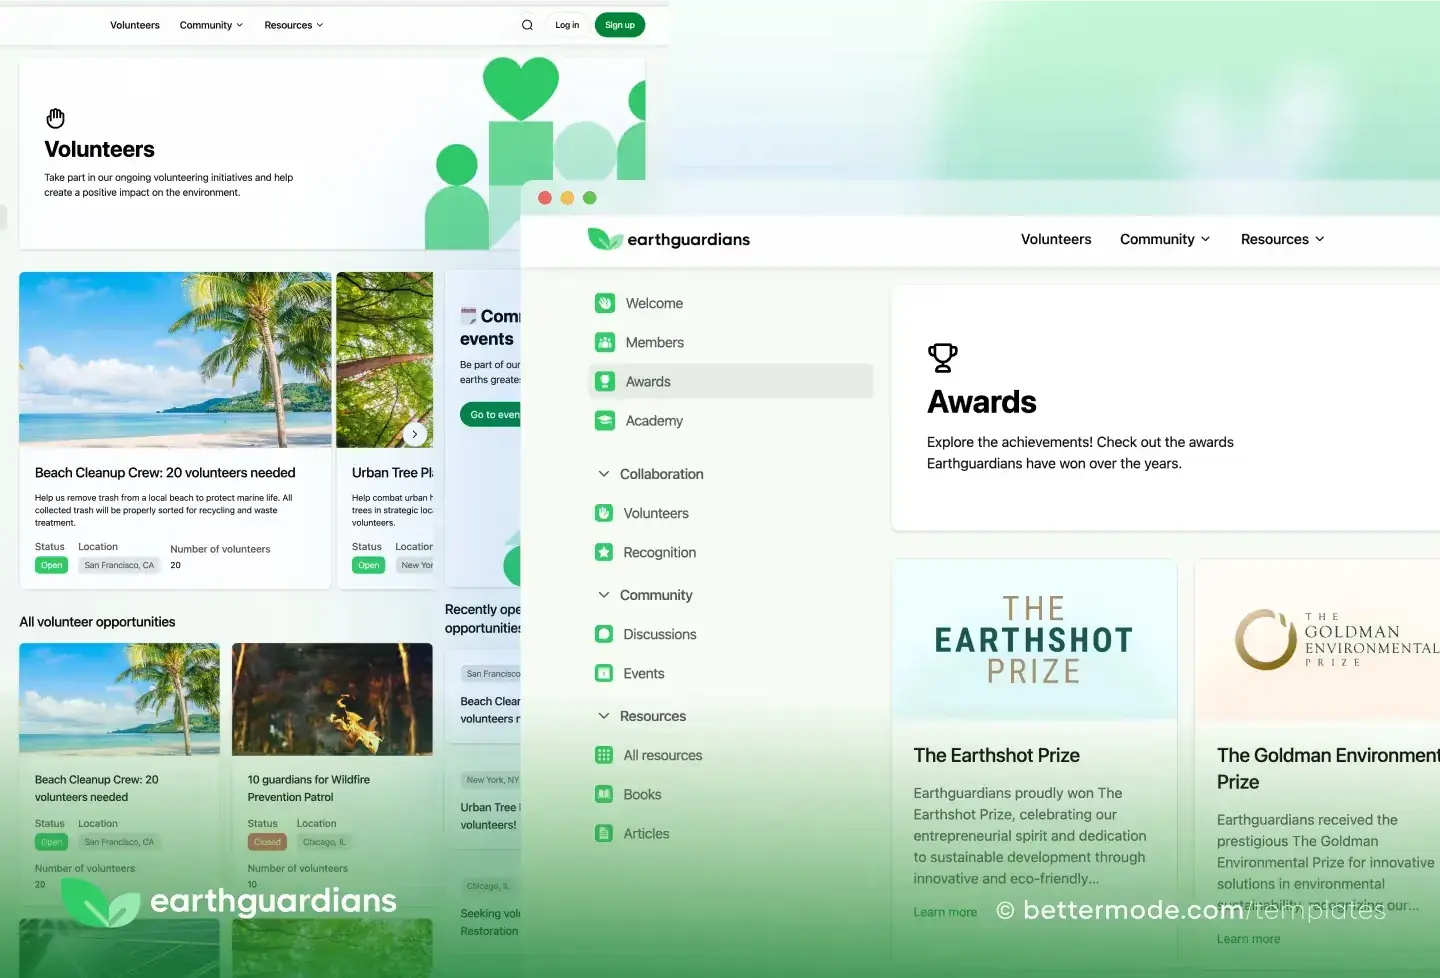Open the Community dropdown in the front window header
This screenshot has width=1440, height=978.
[1165, 239]
